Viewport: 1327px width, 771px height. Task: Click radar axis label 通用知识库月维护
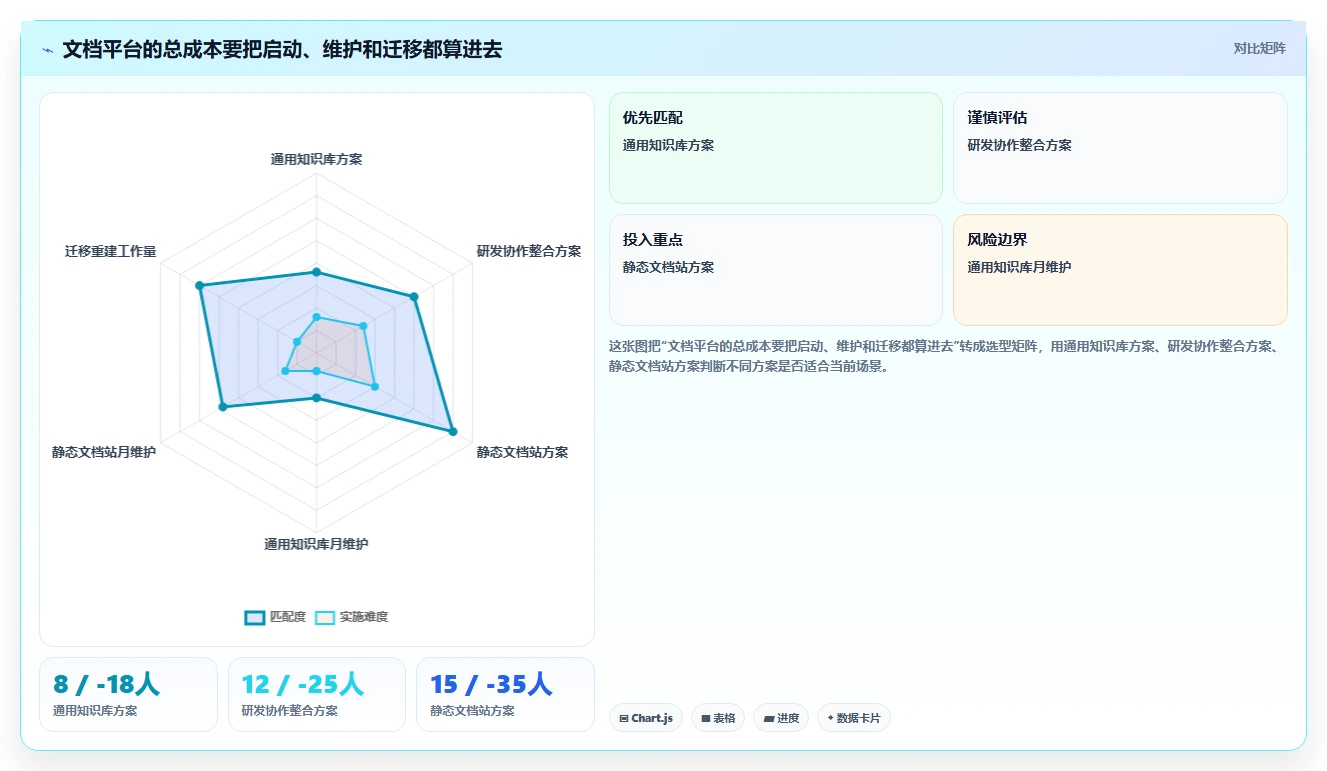tap(316, 544)
